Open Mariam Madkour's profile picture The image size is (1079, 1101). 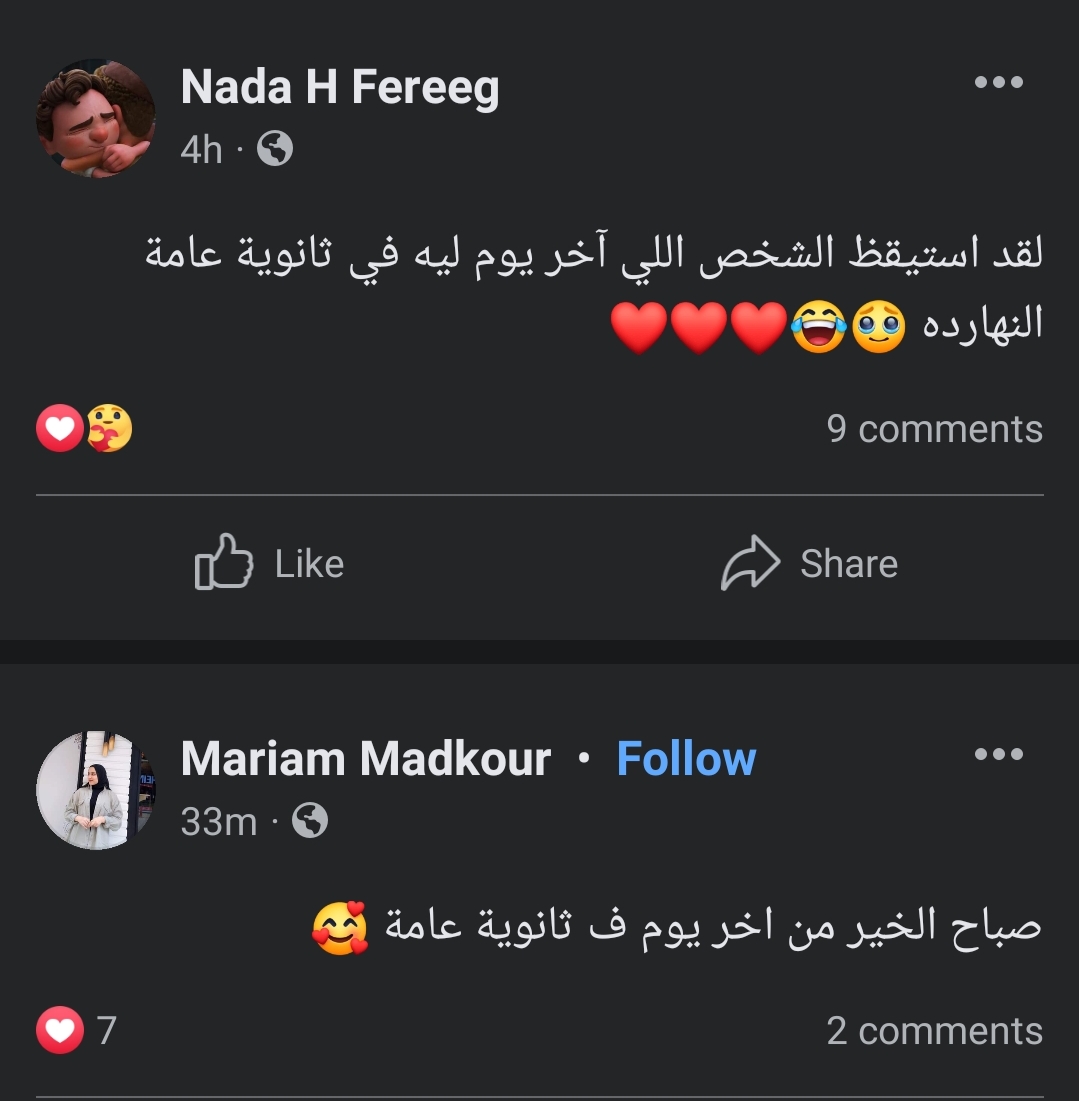[95, 790]
